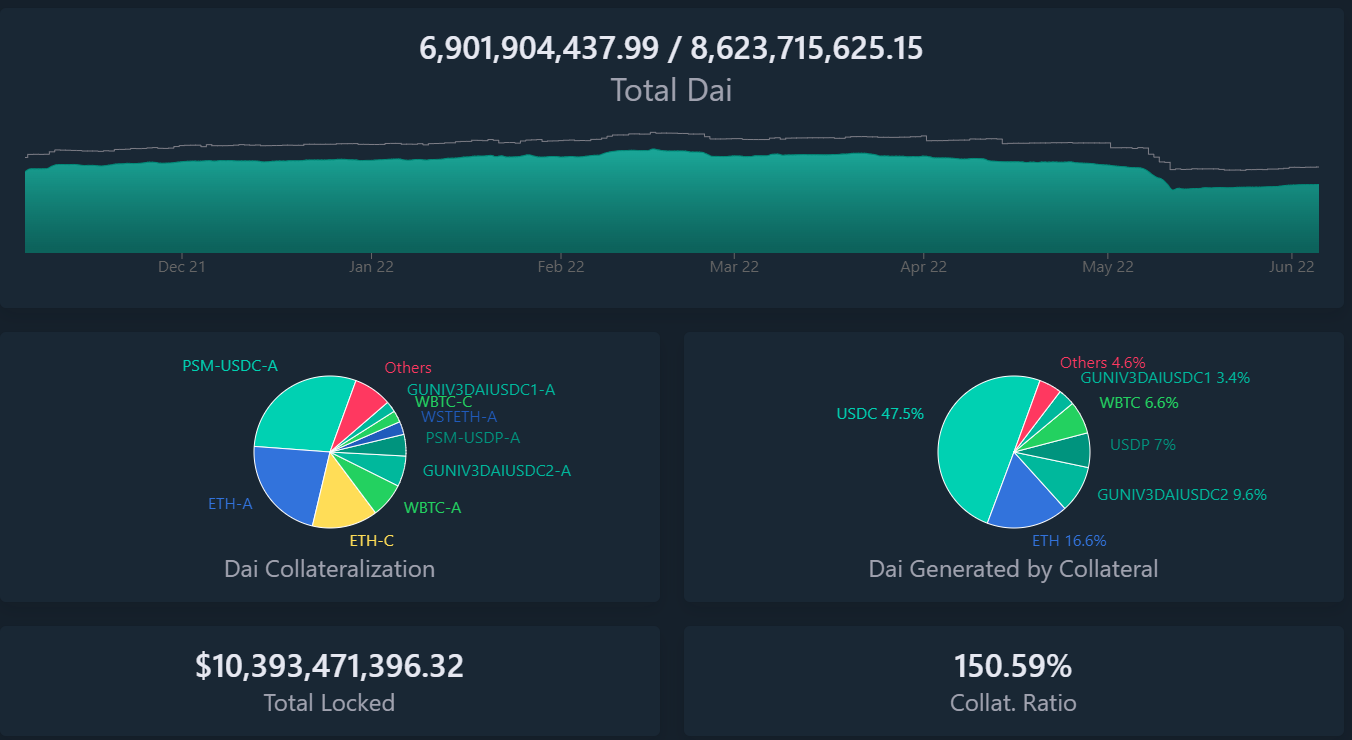The height and width of the screenshot is (740, 1352).
Task: Click the May 22 axis label
Action: (x=1108, y=267)
